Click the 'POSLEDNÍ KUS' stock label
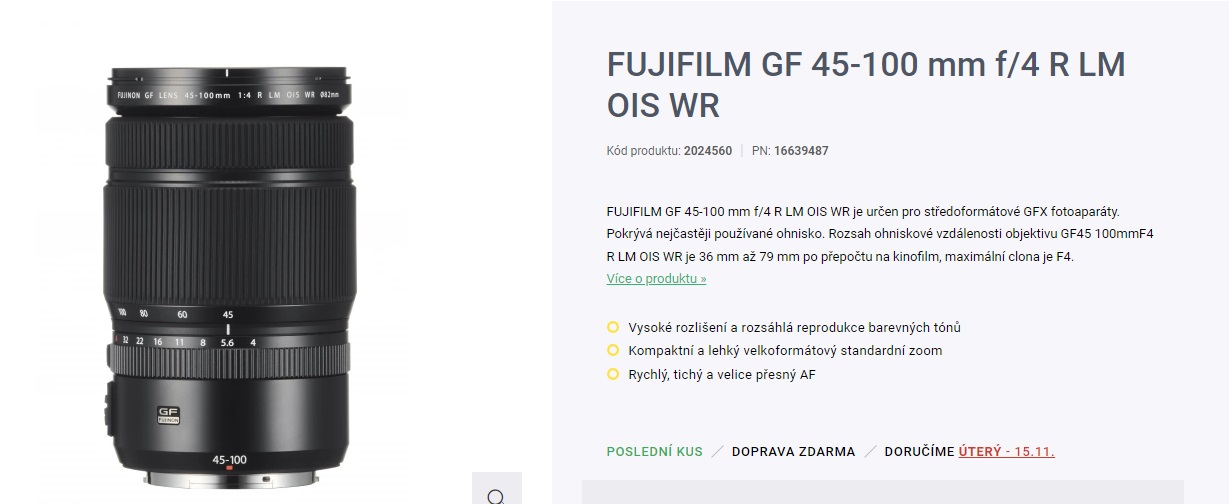Viewport: 1229px width, 504px height. [654, 452]
